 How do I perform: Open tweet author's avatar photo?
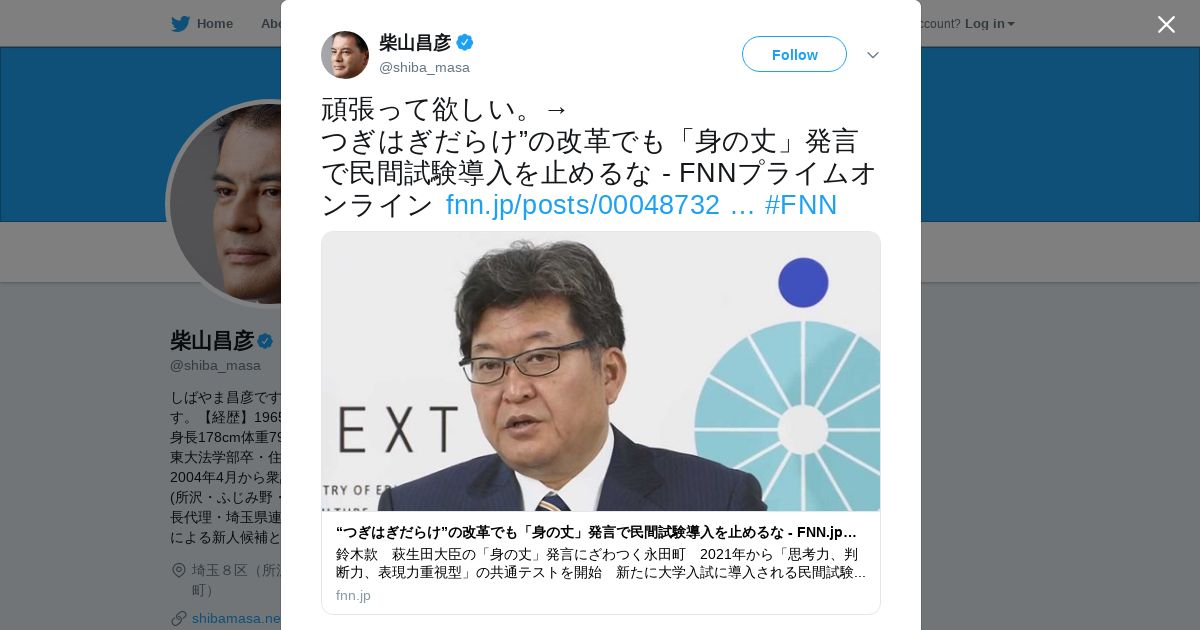345,55
